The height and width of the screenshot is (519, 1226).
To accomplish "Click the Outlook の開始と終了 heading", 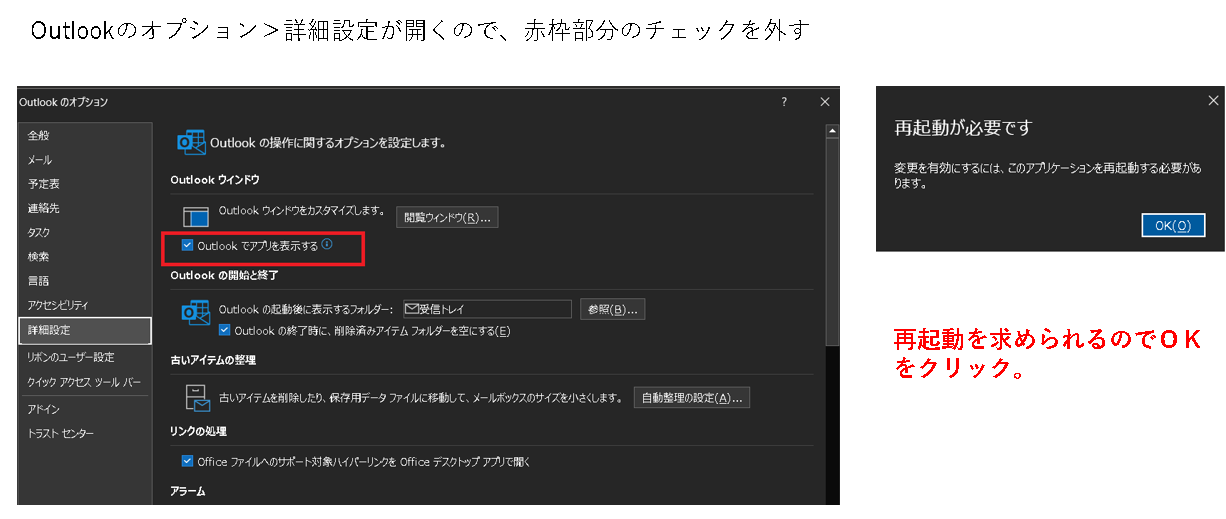I will click(223, 274).
